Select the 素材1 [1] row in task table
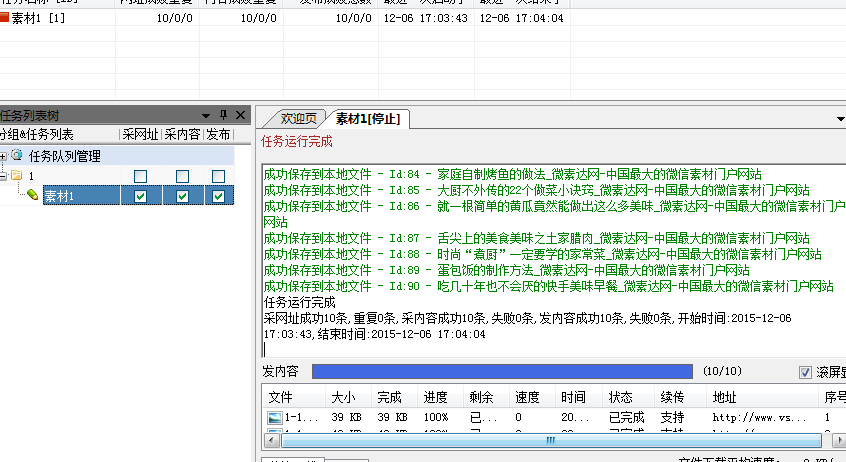This screenshot has height=462, width=846. coord(285,18)
